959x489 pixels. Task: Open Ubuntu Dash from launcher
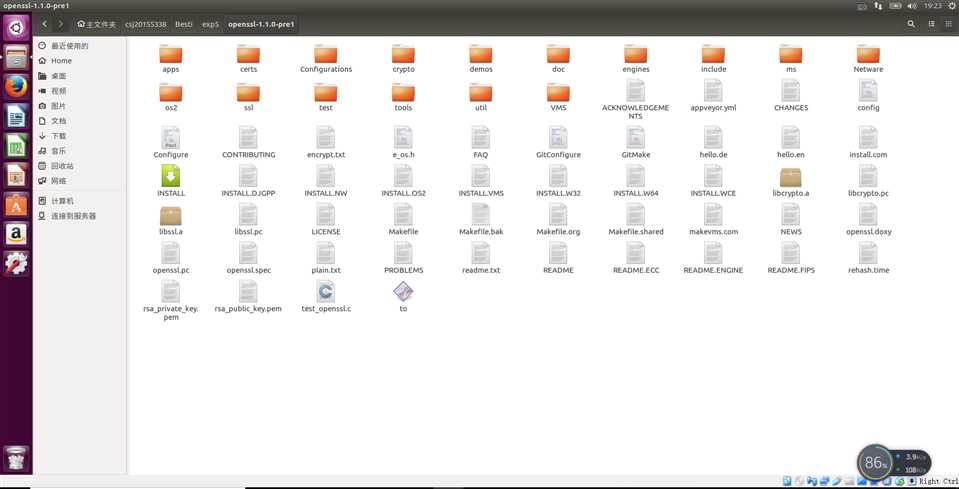17,28
